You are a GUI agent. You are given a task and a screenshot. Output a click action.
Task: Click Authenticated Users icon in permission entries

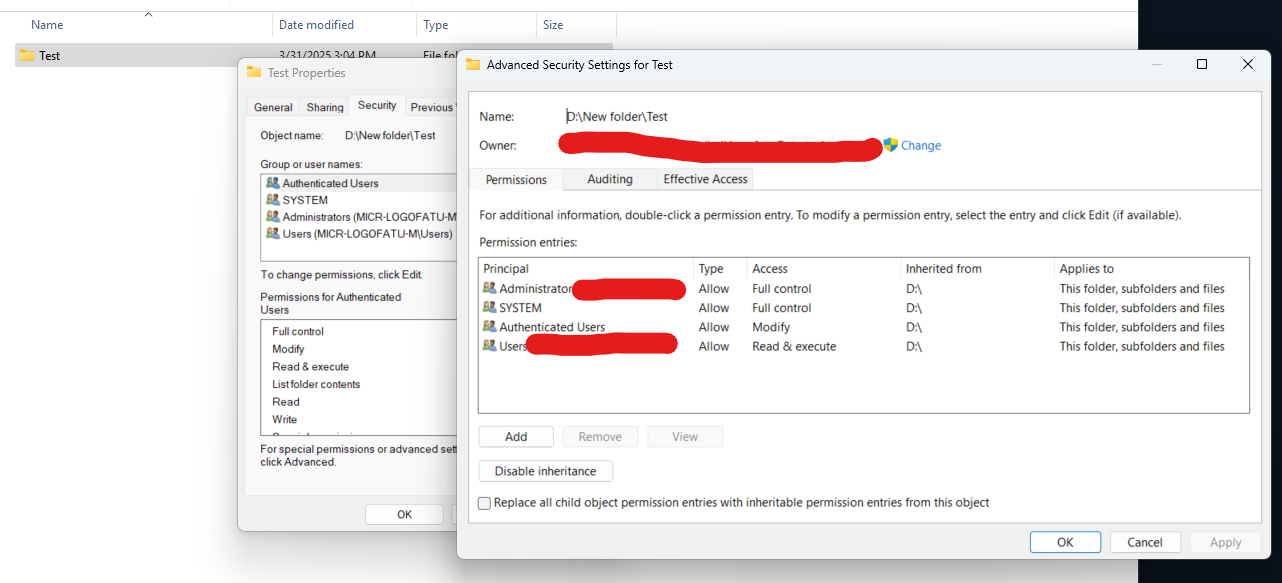click(489, 327)
